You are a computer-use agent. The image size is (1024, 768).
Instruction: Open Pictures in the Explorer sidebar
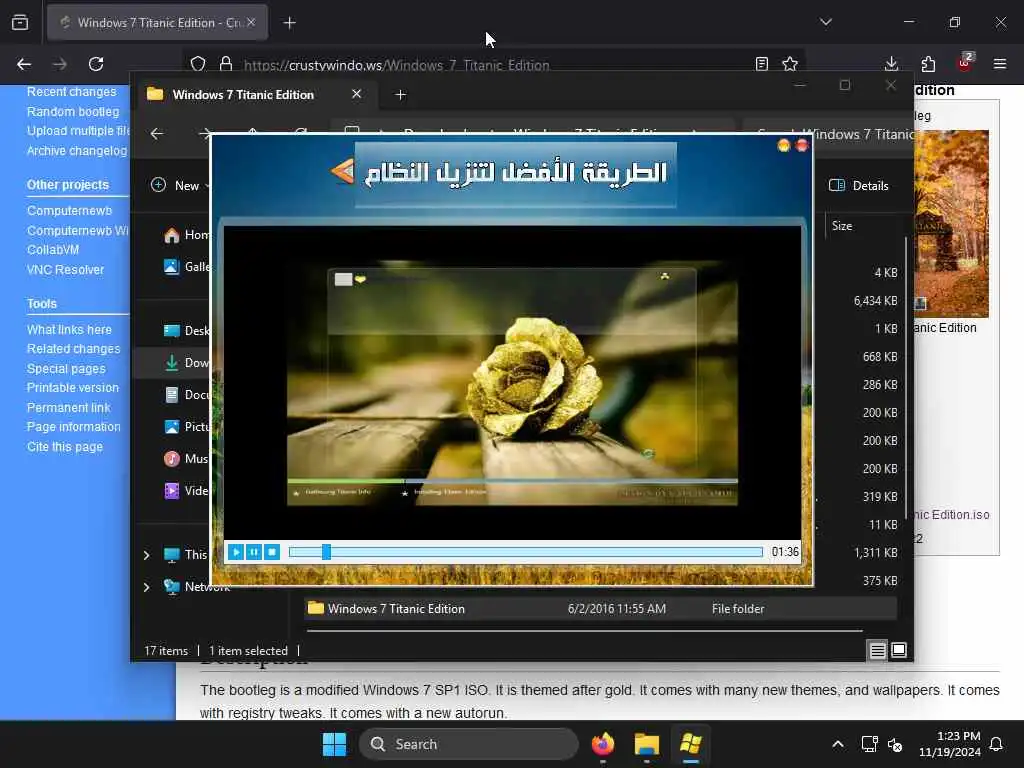pos(187,426)
